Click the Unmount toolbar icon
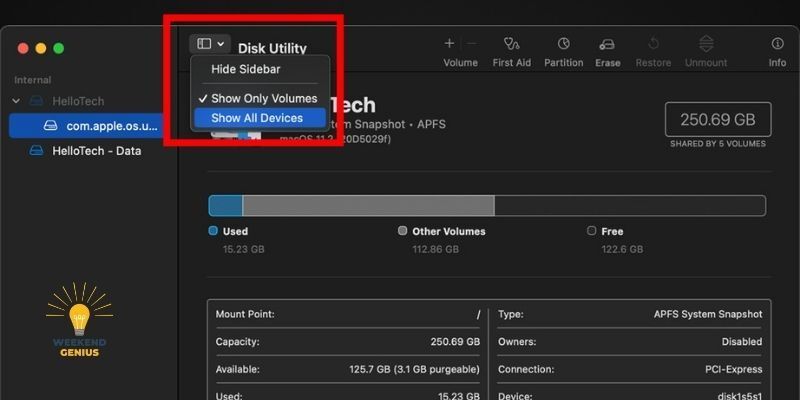This screenshot has height=400, width=800. coord(706,44)
